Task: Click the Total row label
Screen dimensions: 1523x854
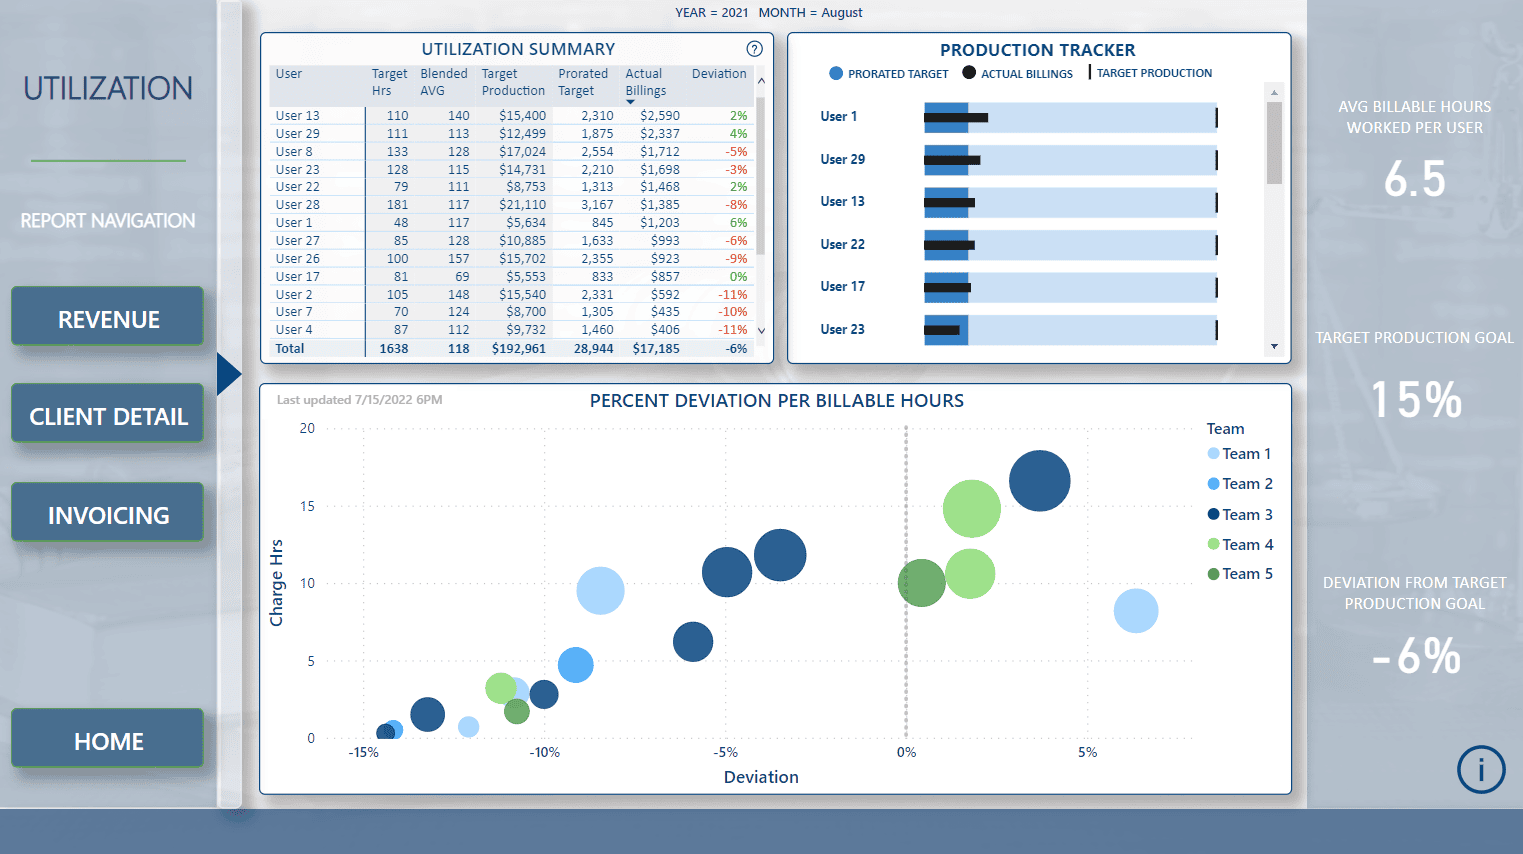Action: click(x=290, y=349)
